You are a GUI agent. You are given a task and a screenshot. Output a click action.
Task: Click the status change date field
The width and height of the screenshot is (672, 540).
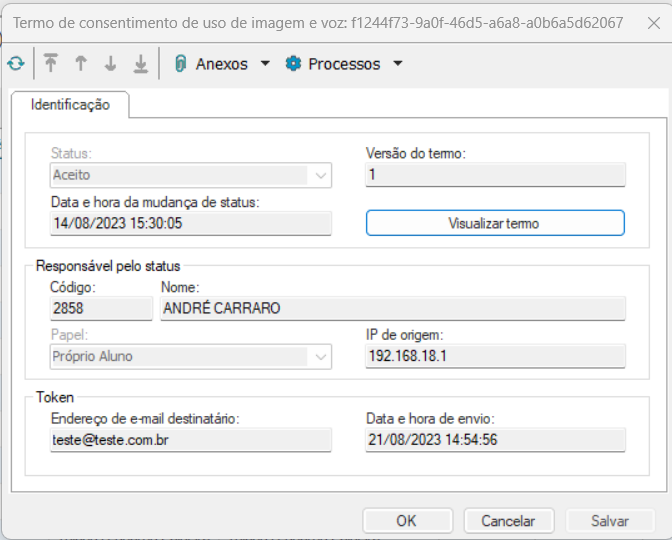click(191, 223)
